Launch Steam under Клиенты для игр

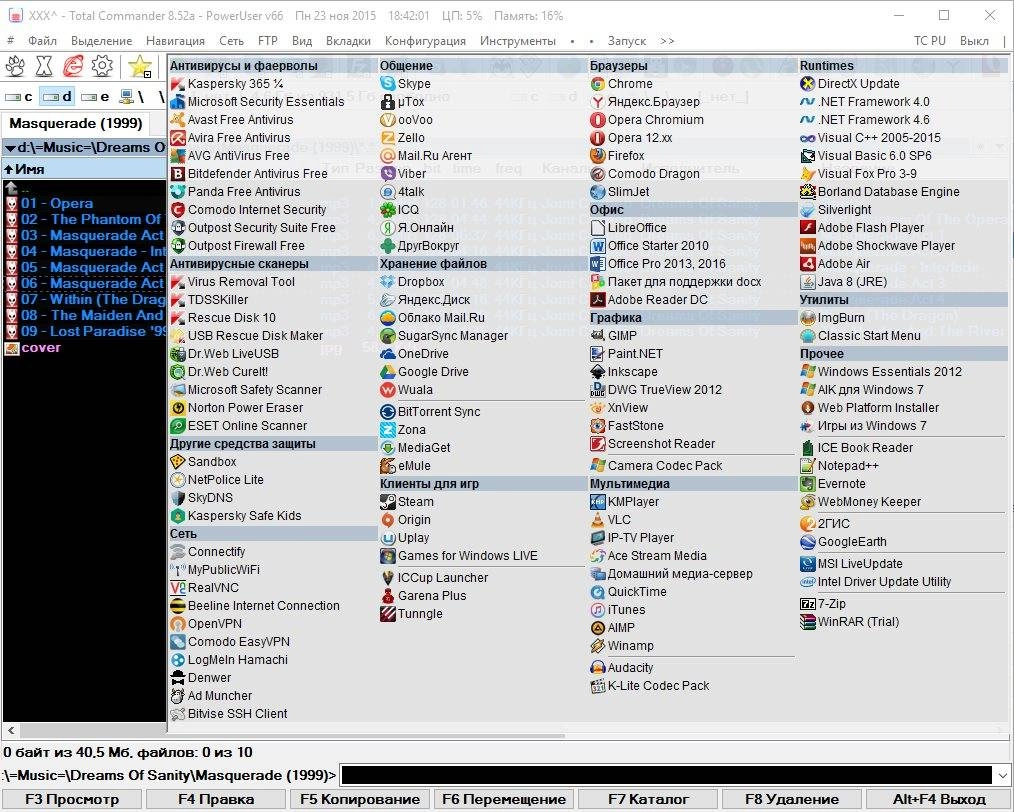[407, 501]
